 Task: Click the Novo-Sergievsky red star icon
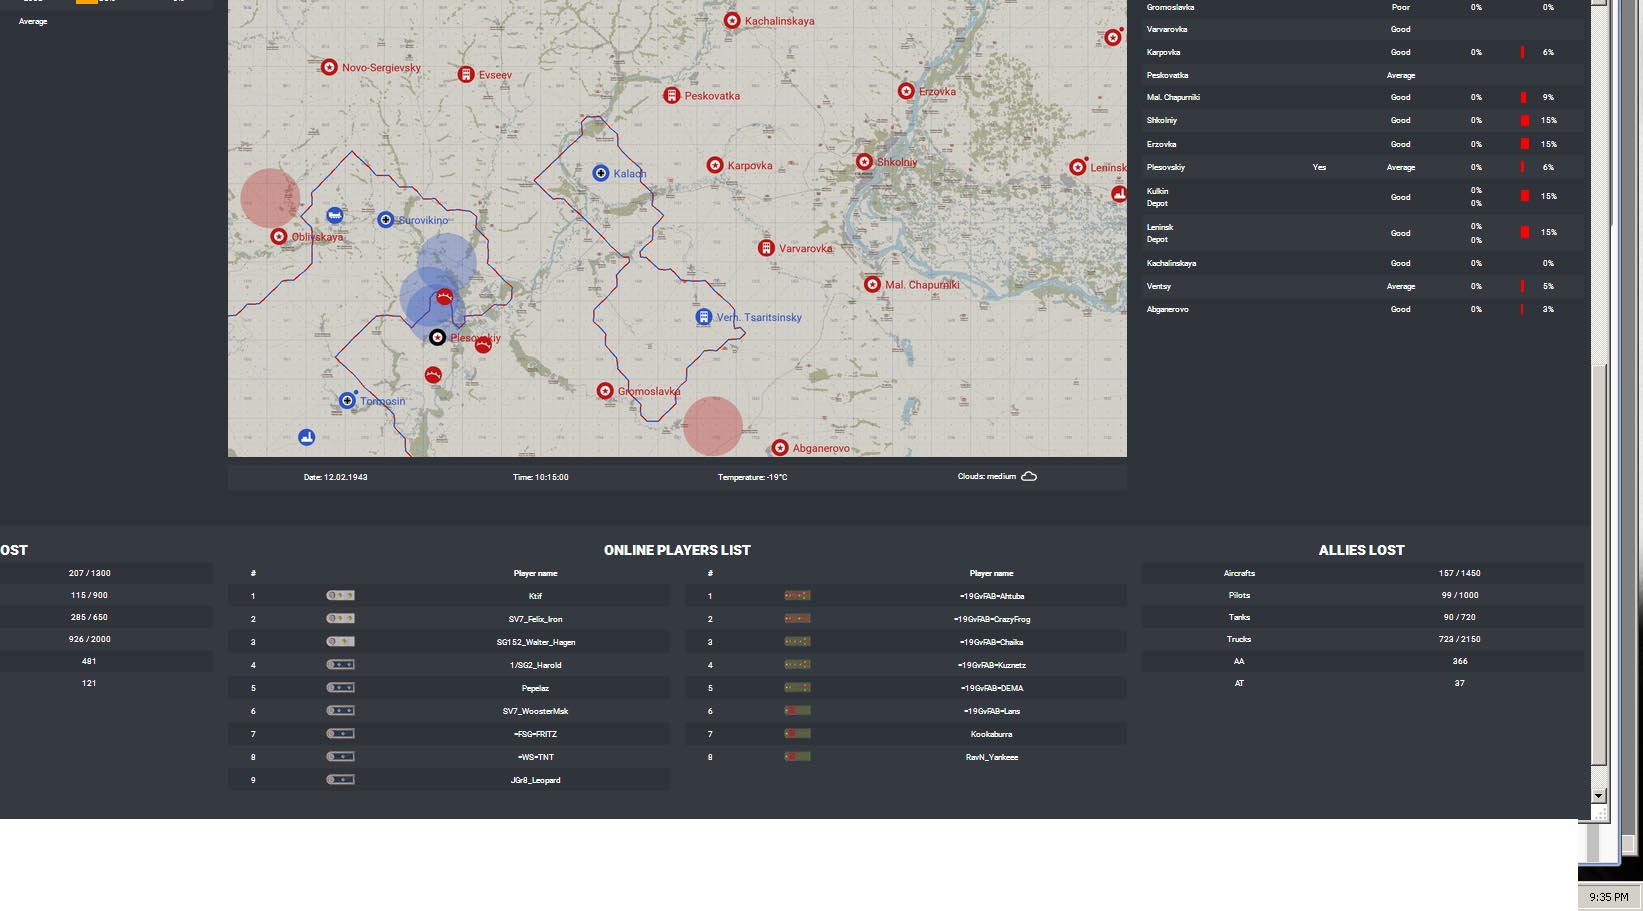point(329,67)
